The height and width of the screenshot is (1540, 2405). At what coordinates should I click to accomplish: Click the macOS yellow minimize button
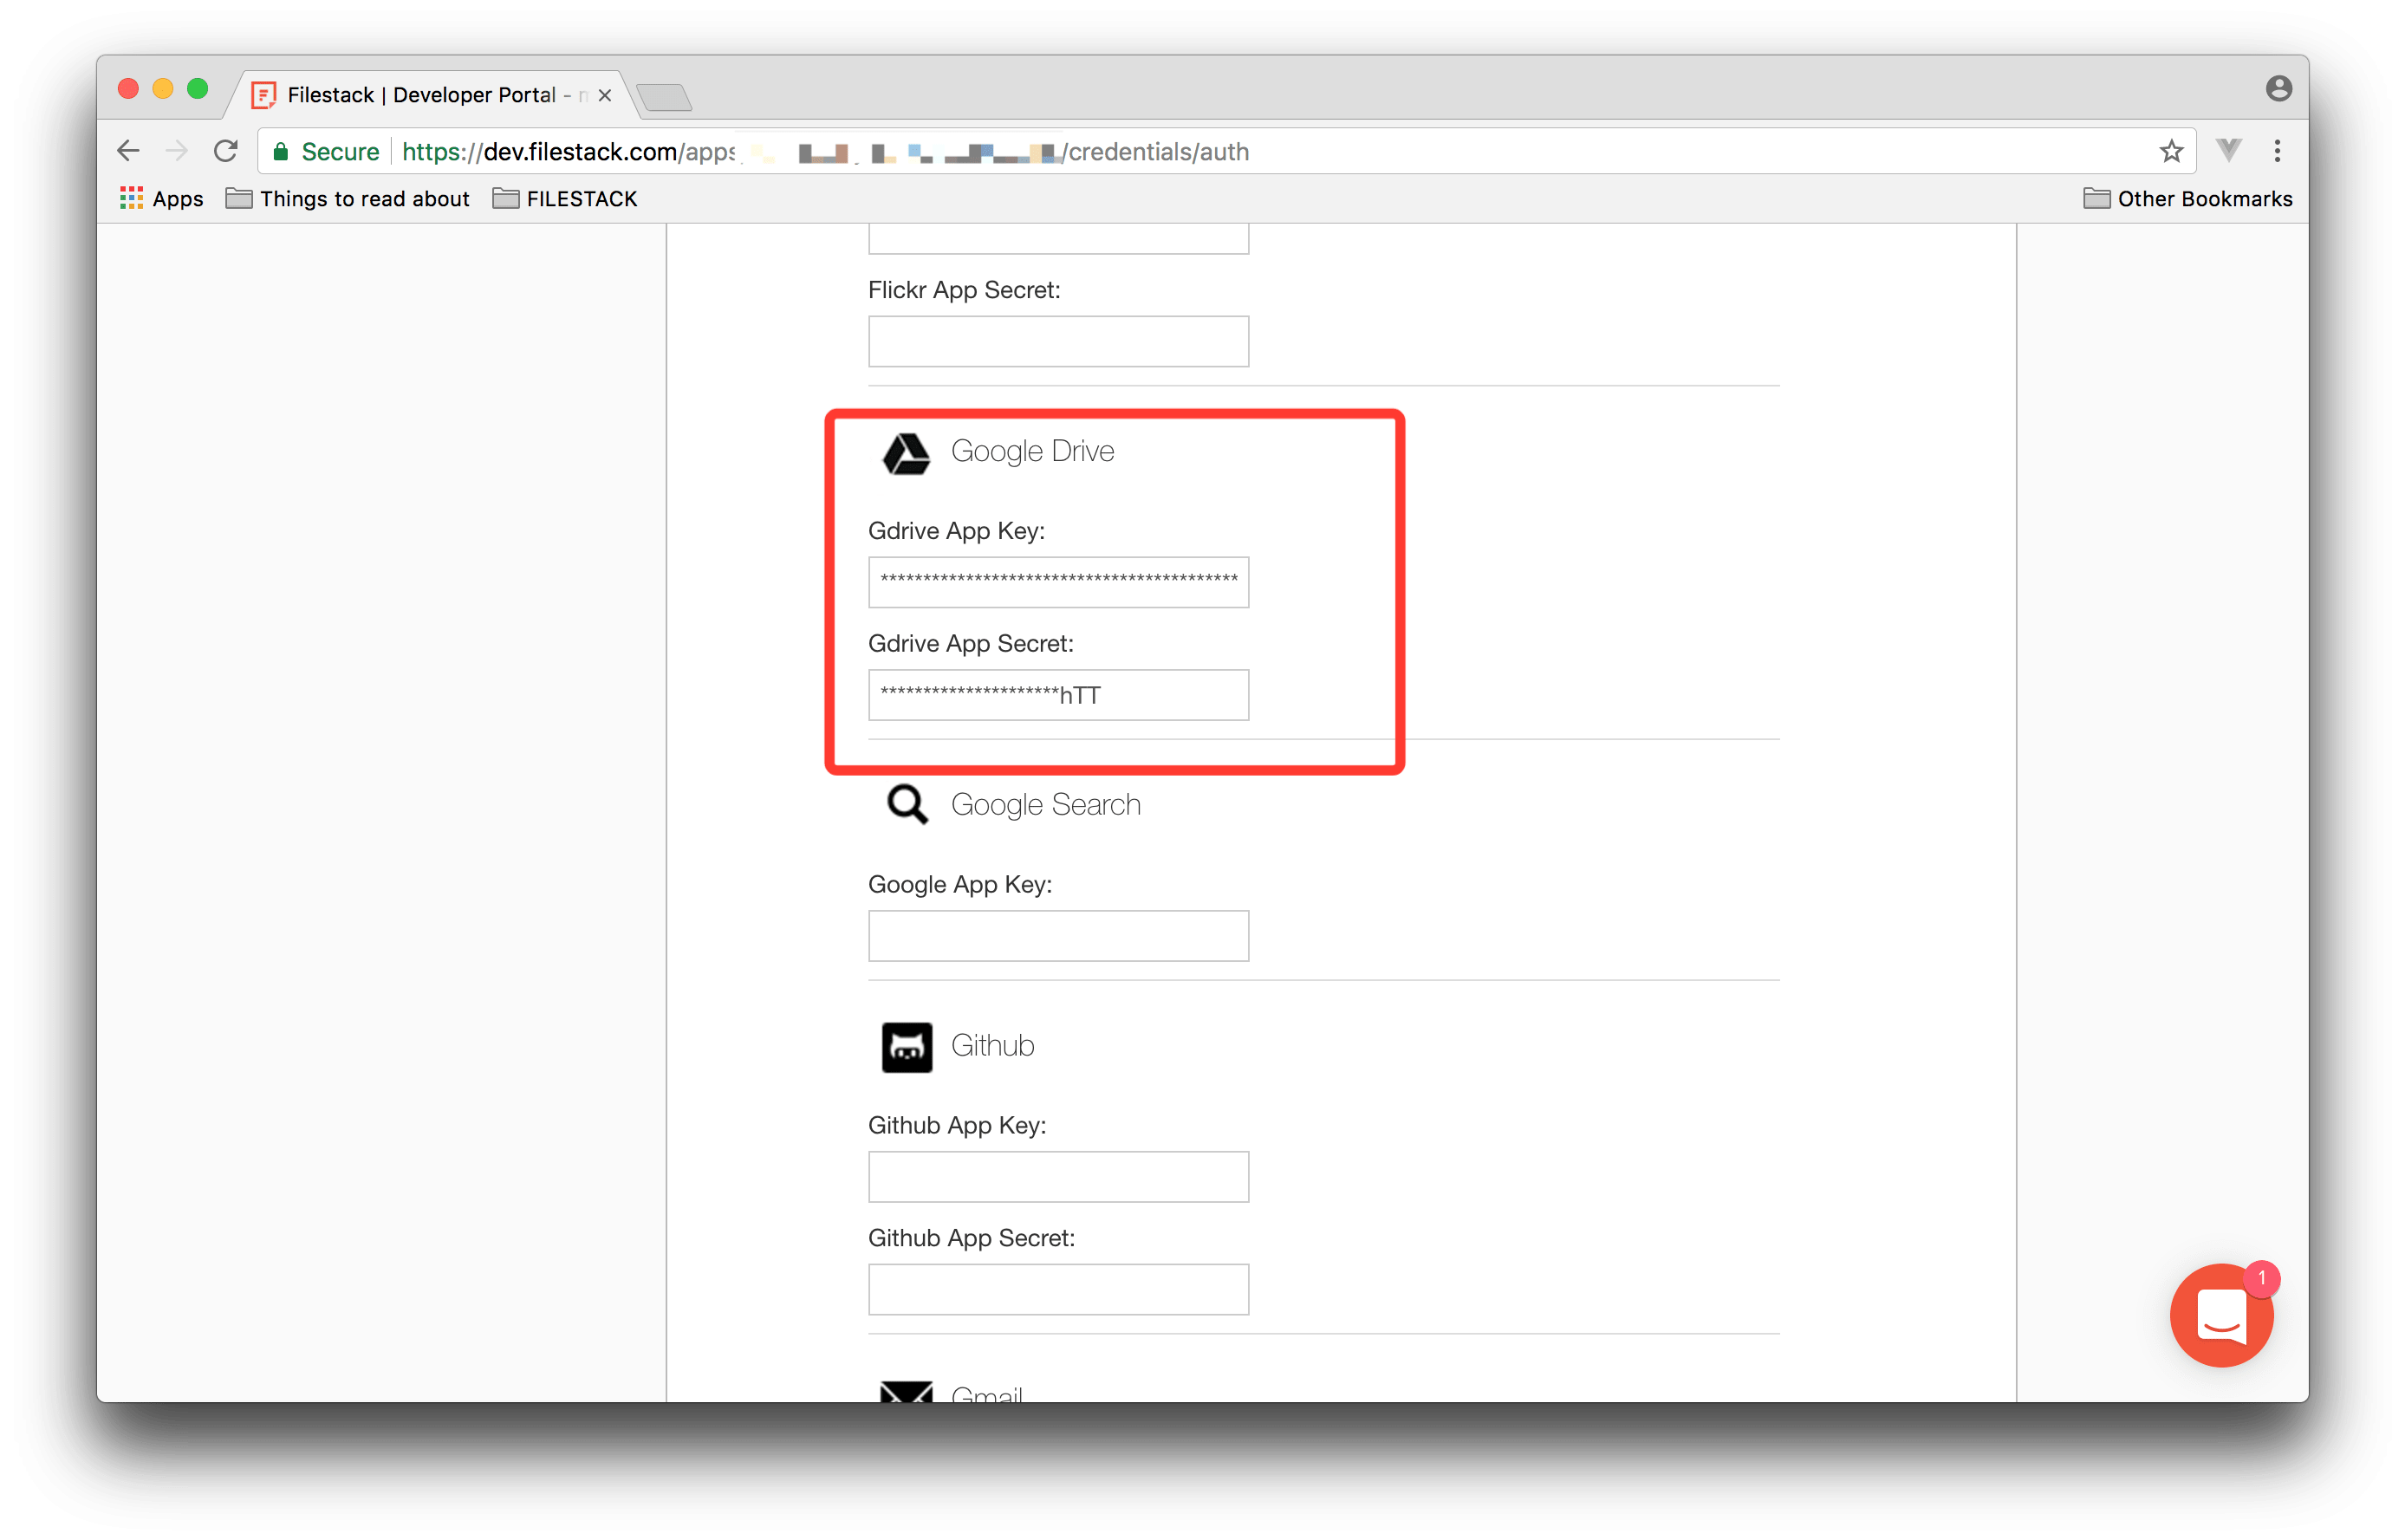tap(163, 89)
